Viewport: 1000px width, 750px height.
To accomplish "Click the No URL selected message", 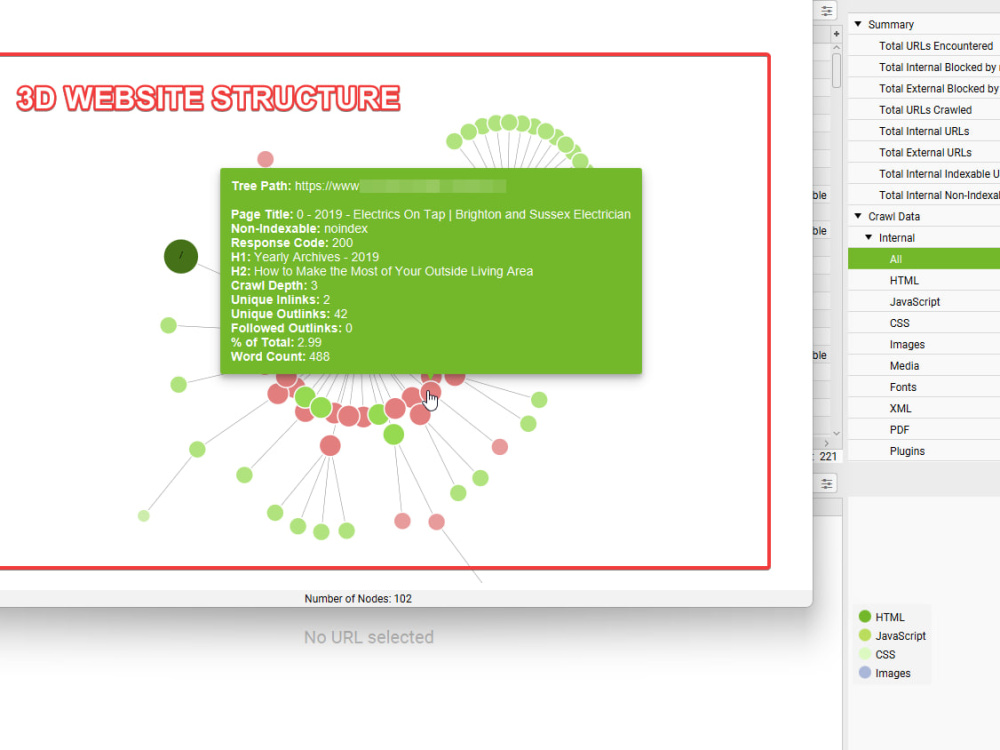I will [x=369, y=637].
